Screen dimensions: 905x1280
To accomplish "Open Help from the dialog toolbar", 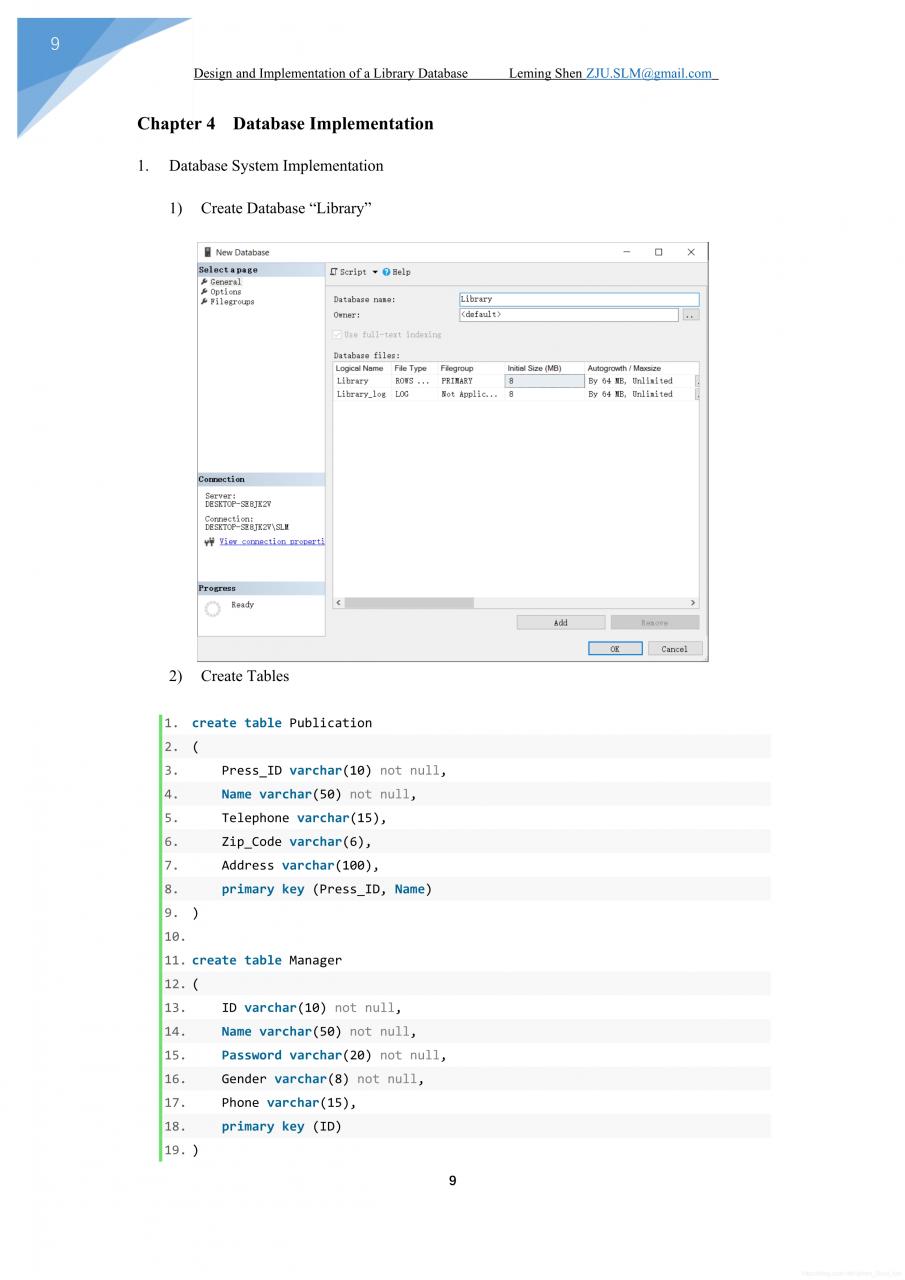I will click(x=397, y=272).
